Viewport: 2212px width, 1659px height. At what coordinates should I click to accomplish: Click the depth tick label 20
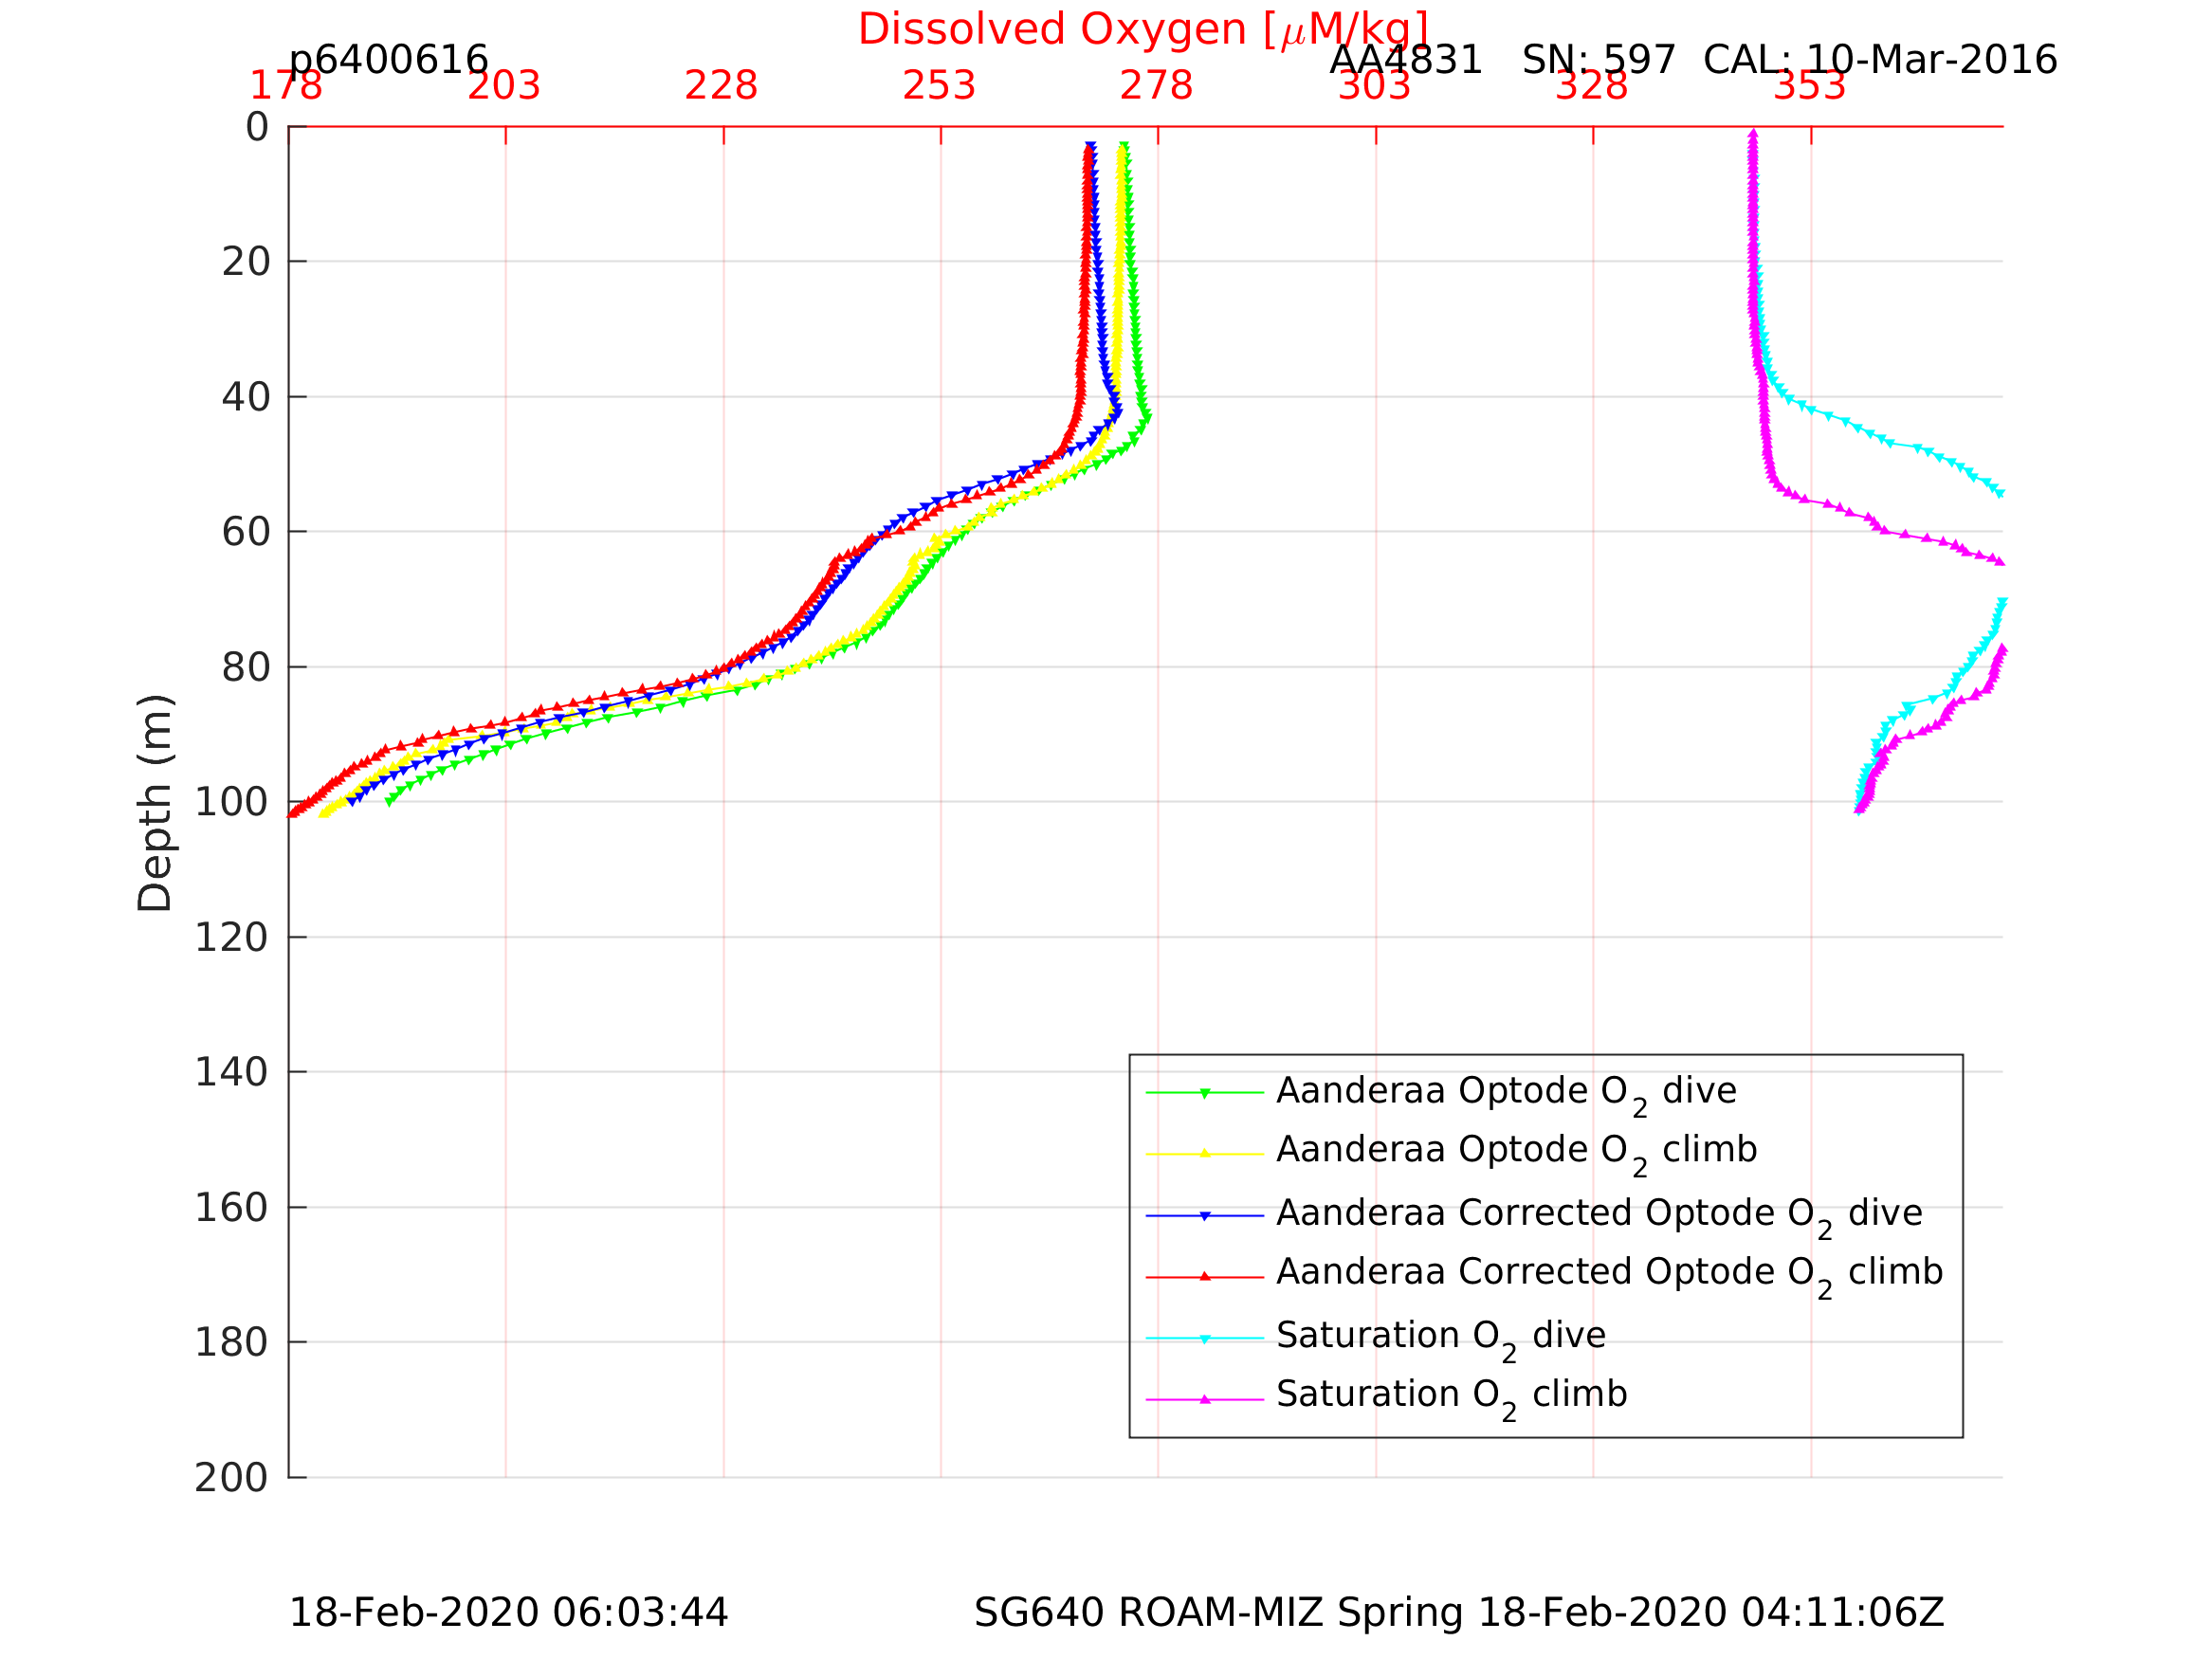point(246,262)
